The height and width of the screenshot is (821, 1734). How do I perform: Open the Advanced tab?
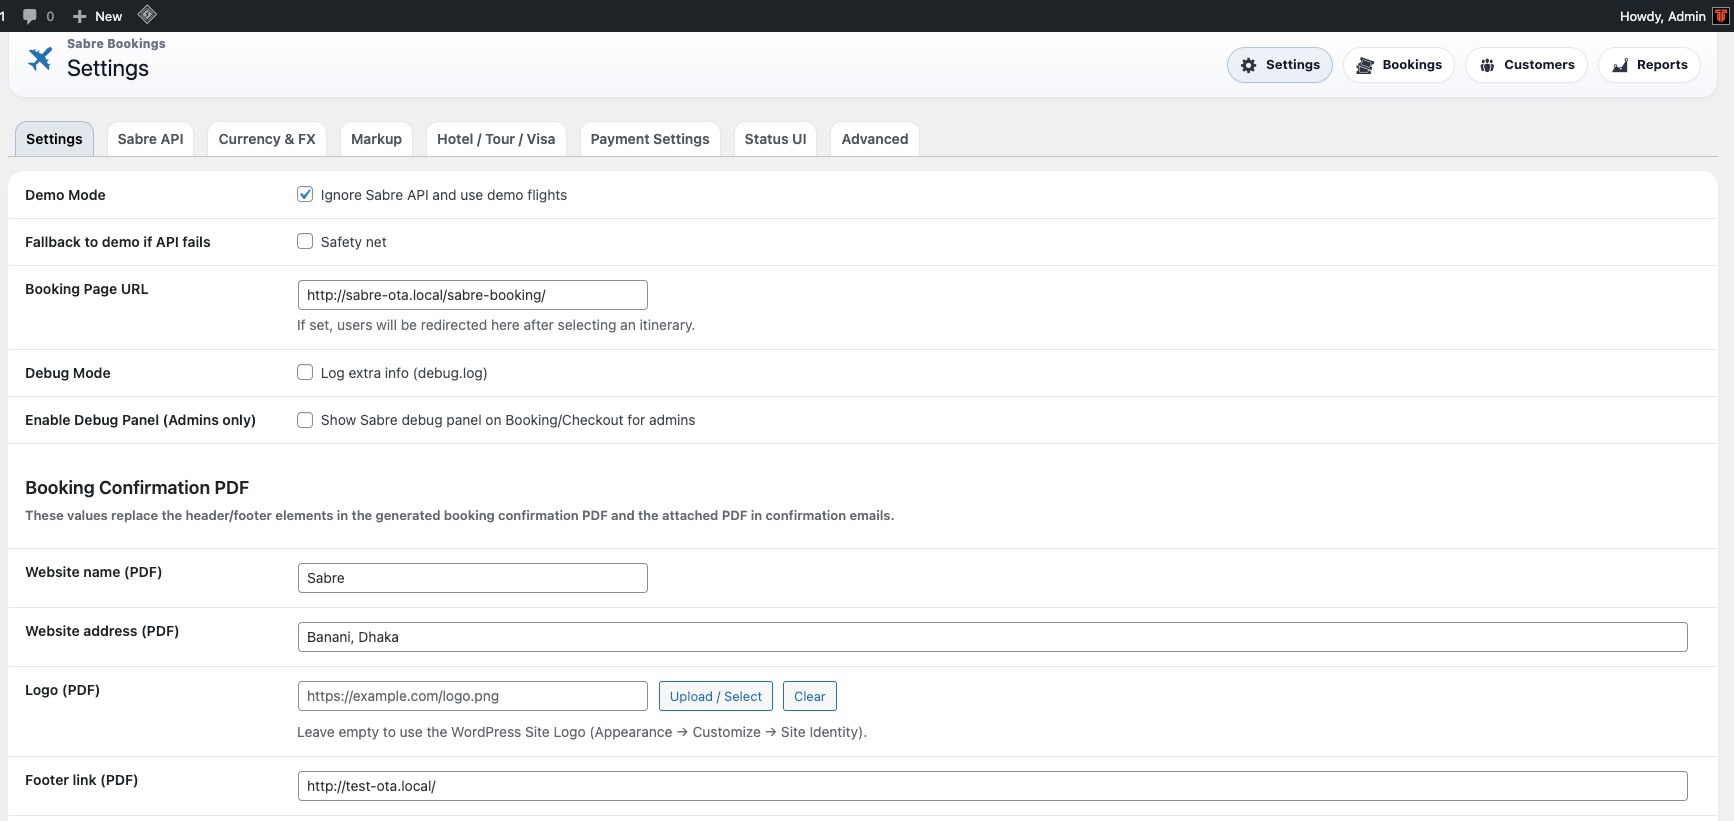[875, 139]
